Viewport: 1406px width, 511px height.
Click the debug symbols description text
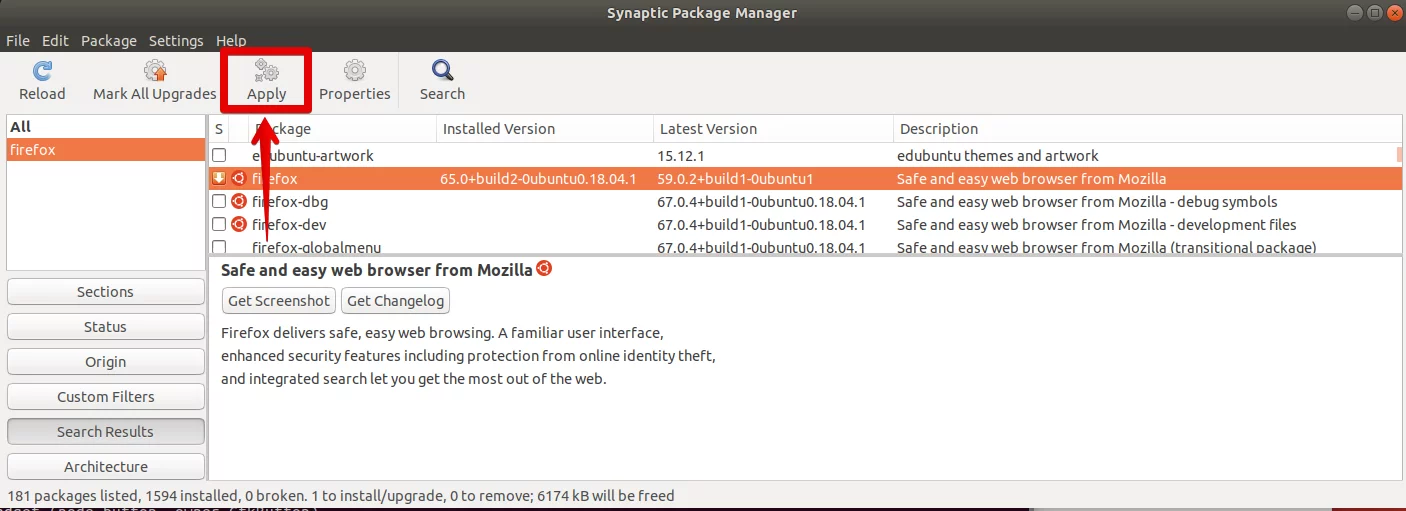1087,202
